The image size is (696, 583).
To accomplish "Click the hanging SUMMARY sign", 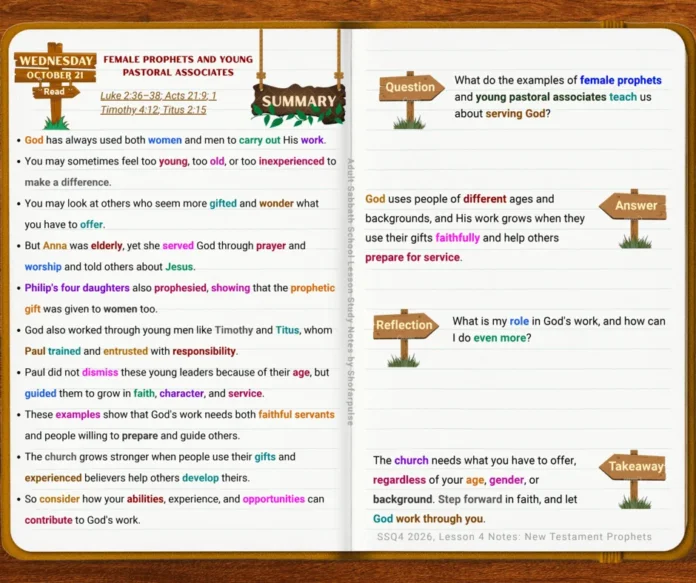I will coord(298,102).
